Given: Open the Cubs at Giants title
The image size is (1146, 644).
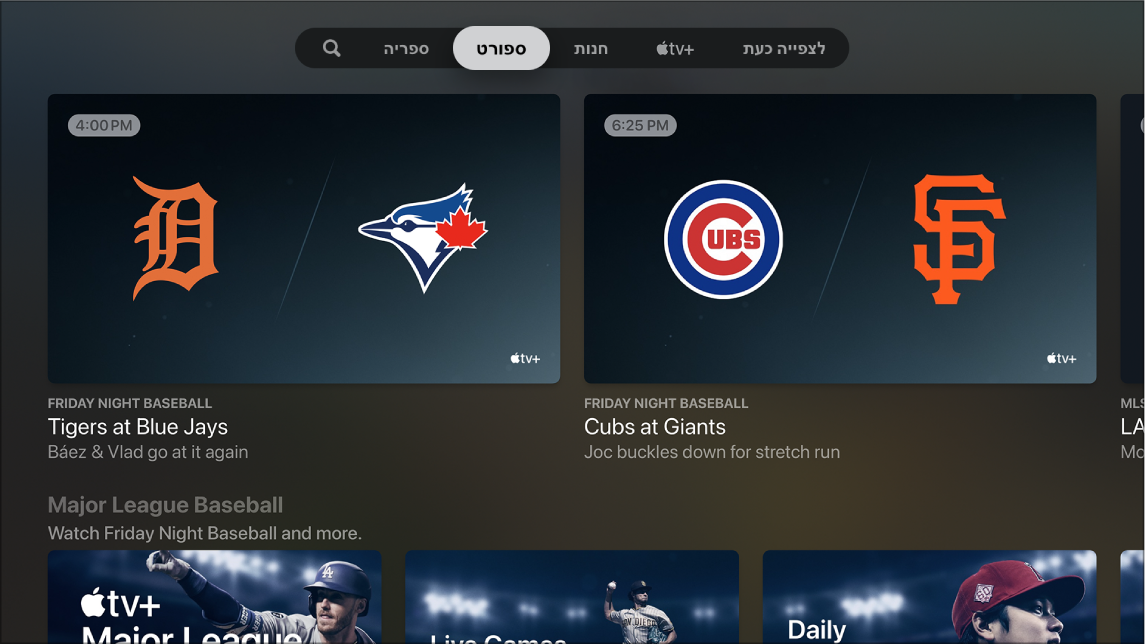Looking at the screenshot, I should pos(655,427).
